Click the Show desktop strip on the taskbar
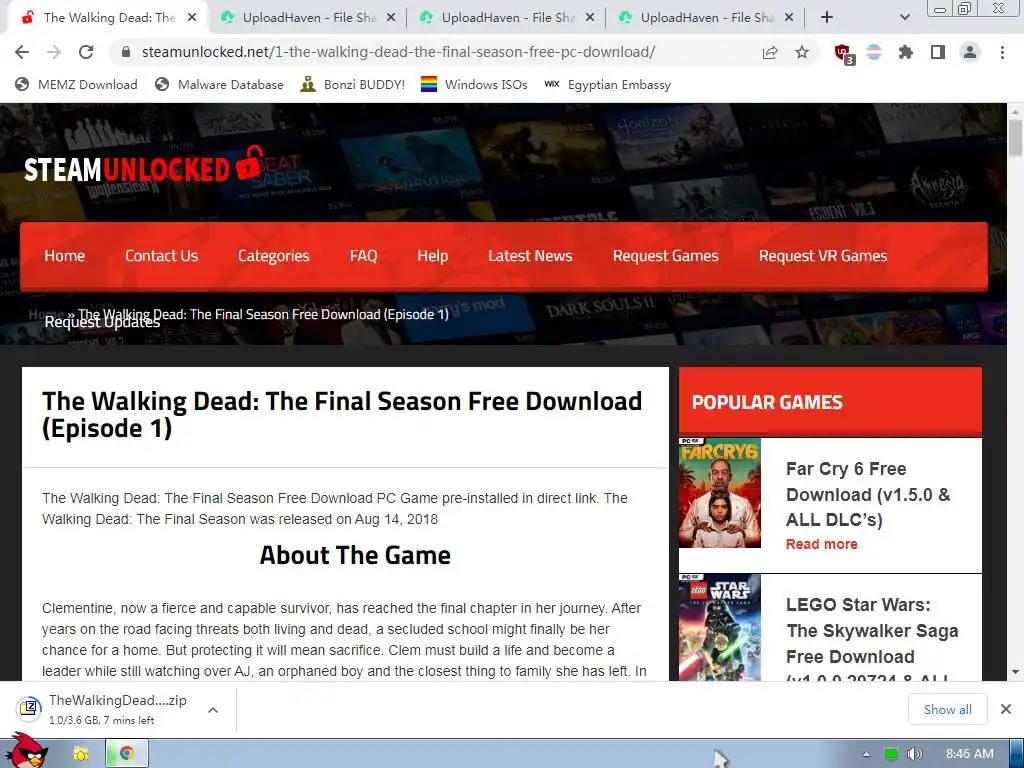The image size is (1024, 768). [x=1017, y=754]
